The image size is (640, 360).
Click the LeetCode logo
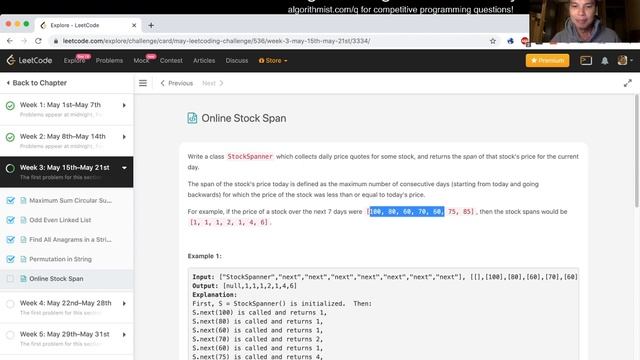29,60
